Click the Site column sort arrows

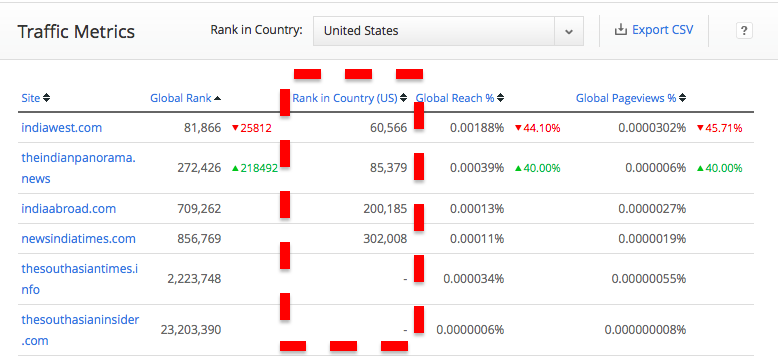(x=47, y=98)
